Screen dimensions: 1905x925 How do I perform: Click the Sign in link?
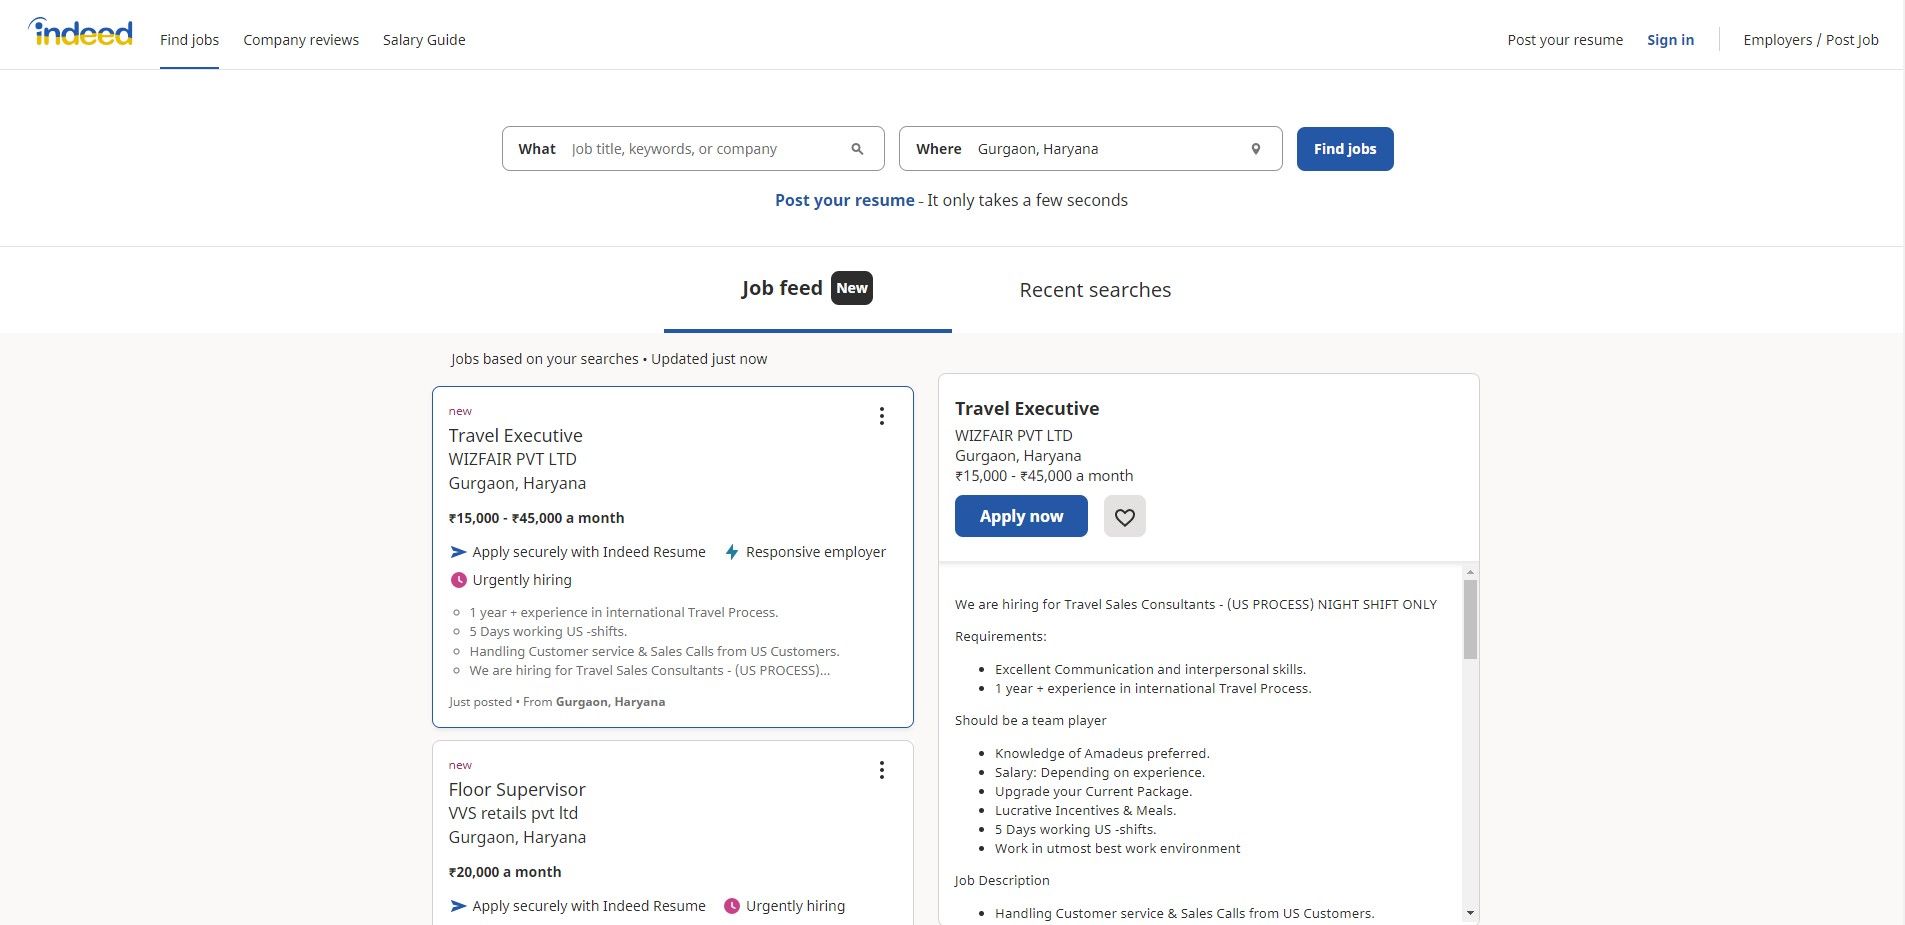pos(1670,40)
